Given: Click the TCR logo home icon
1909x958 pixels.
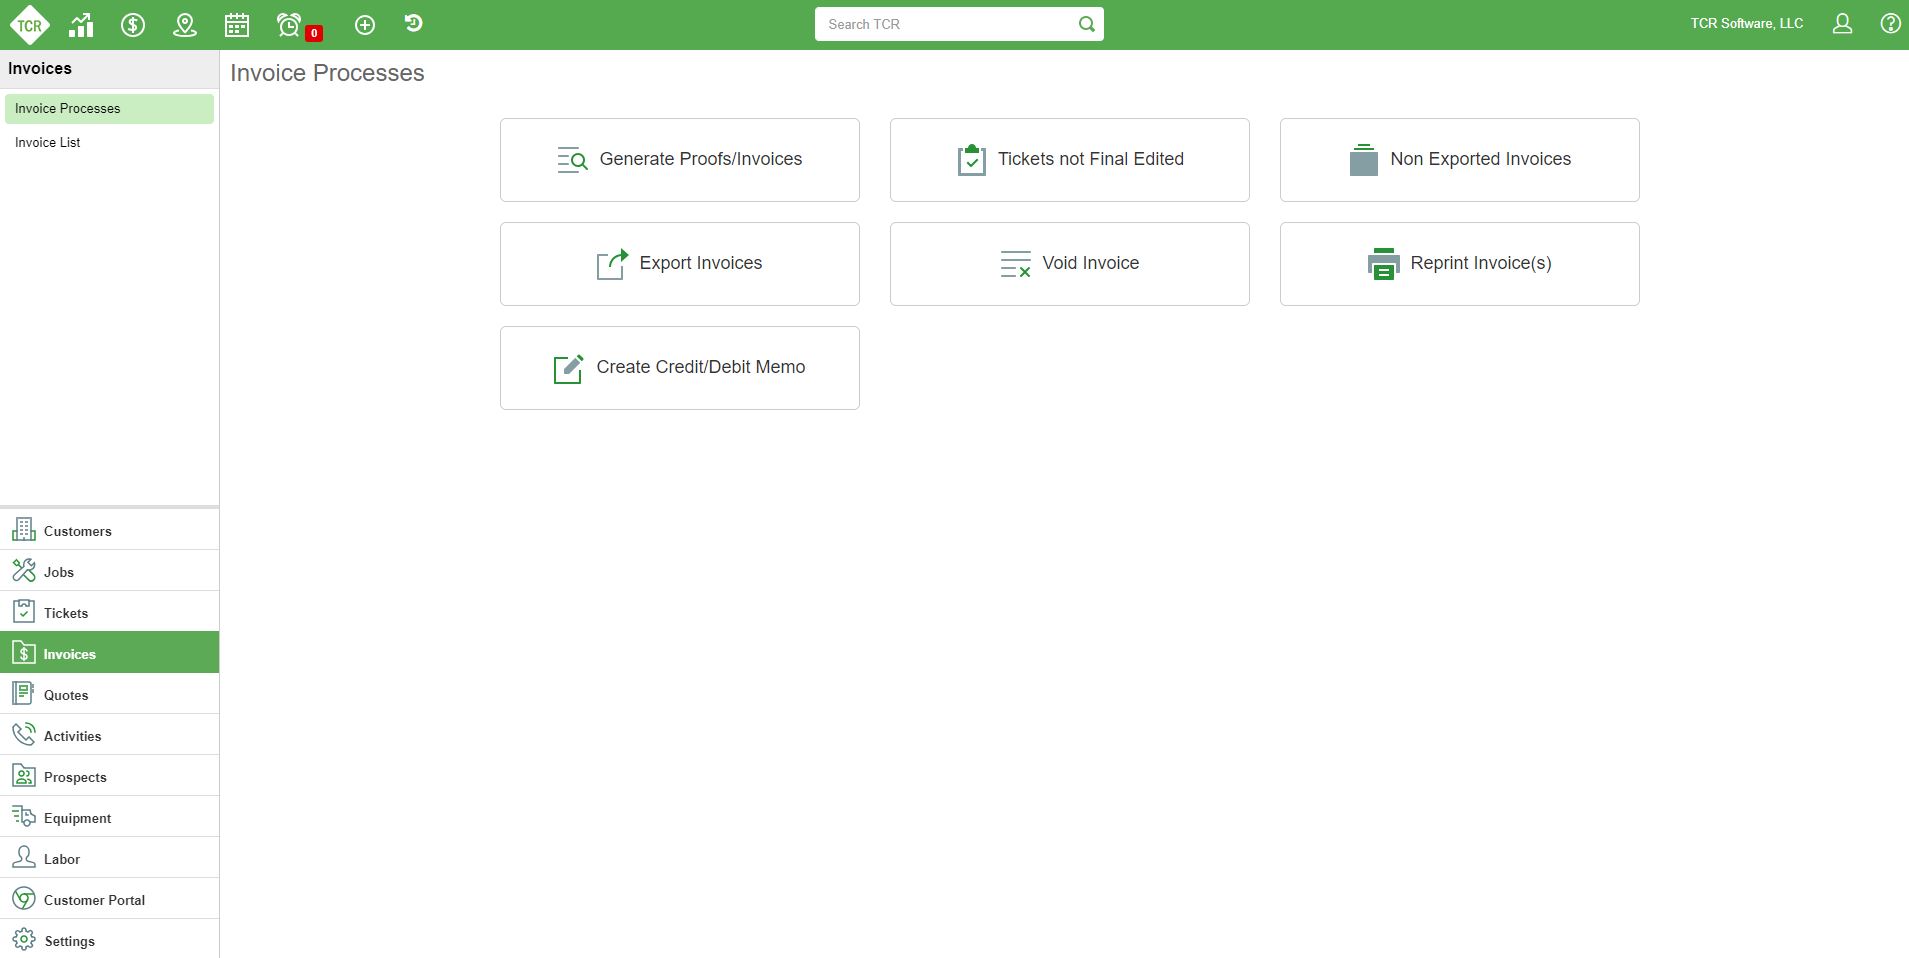Looking at the screenshot, I should 29,25.
